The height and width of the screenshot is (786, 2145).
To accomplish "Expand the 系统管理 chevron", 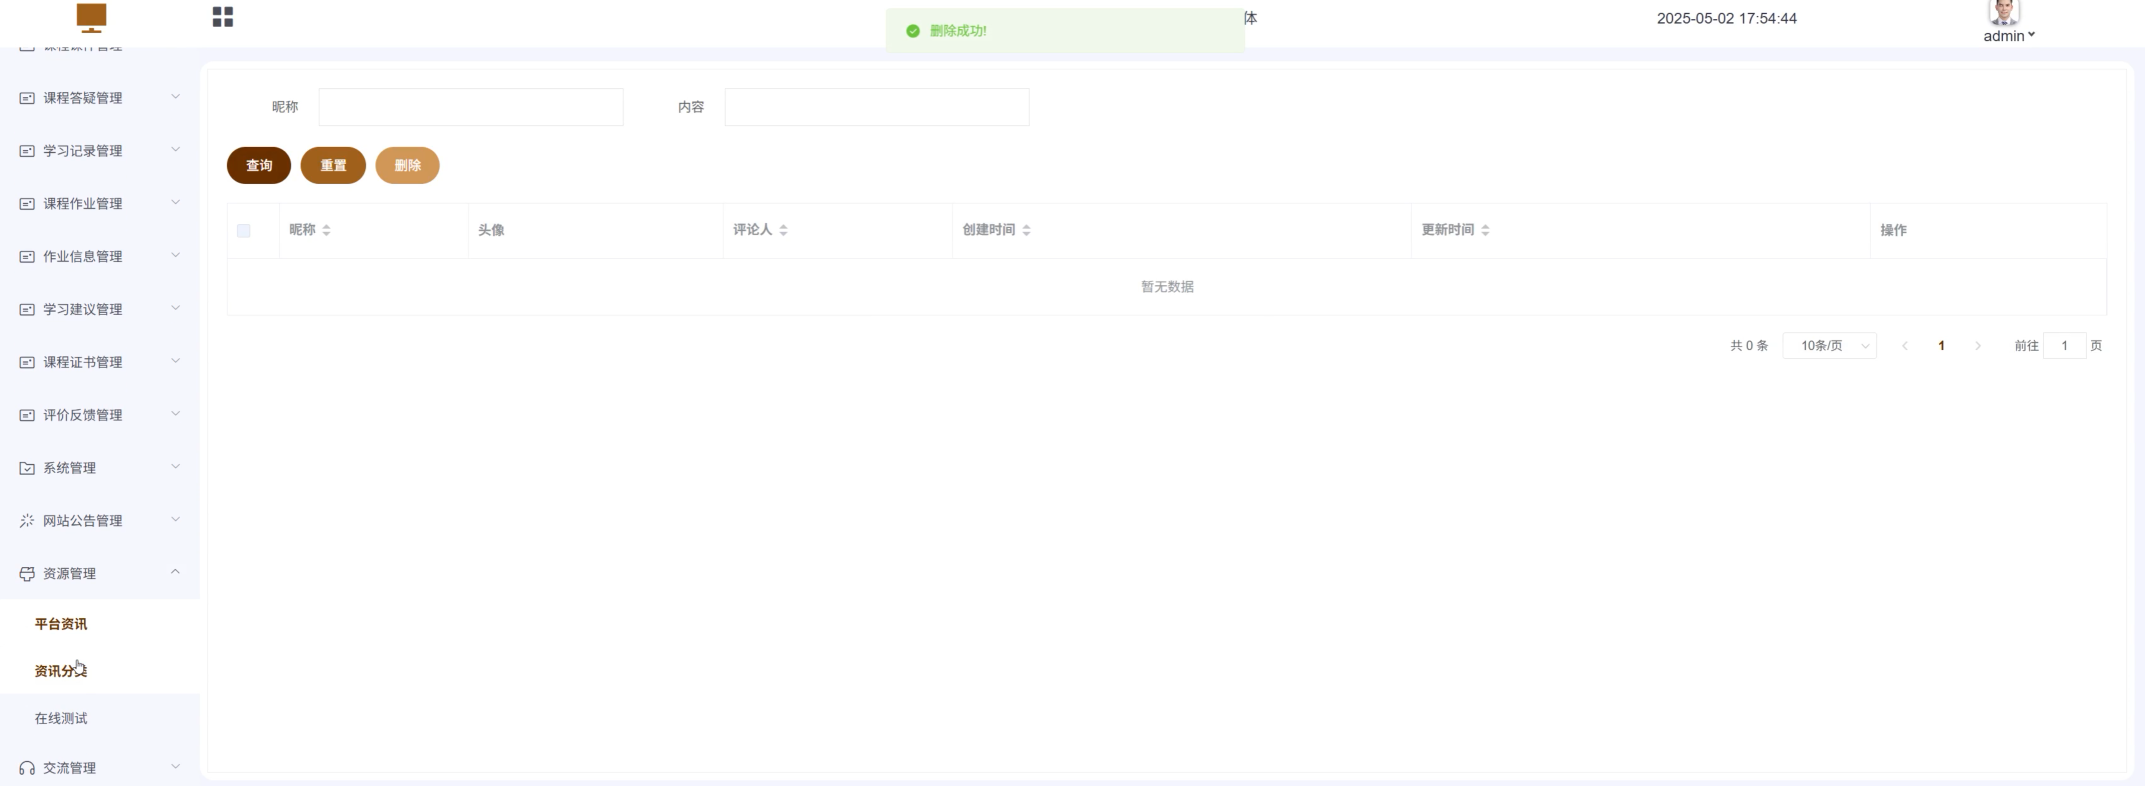I will pos(175,467).
